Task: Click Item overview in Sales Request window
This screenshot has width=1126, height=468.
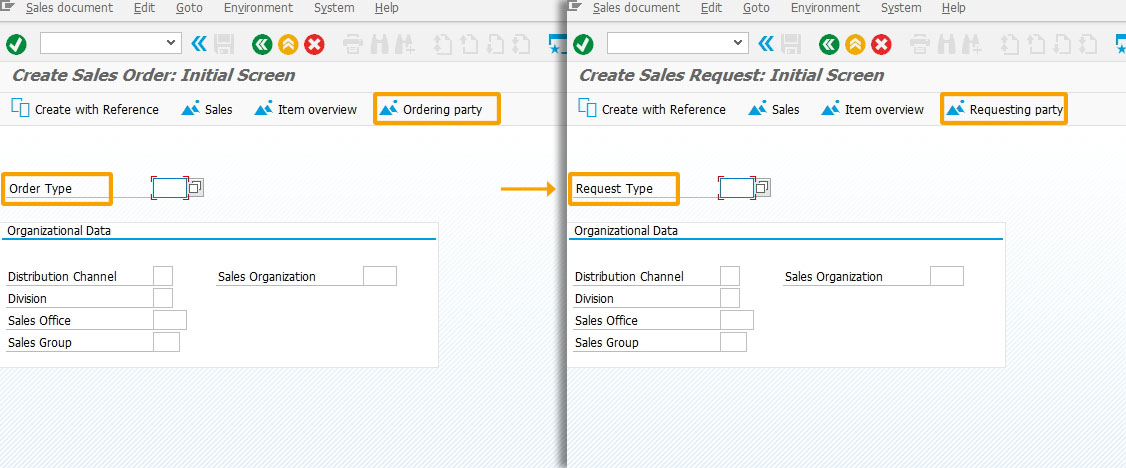Action: click(x=873, y=109)
